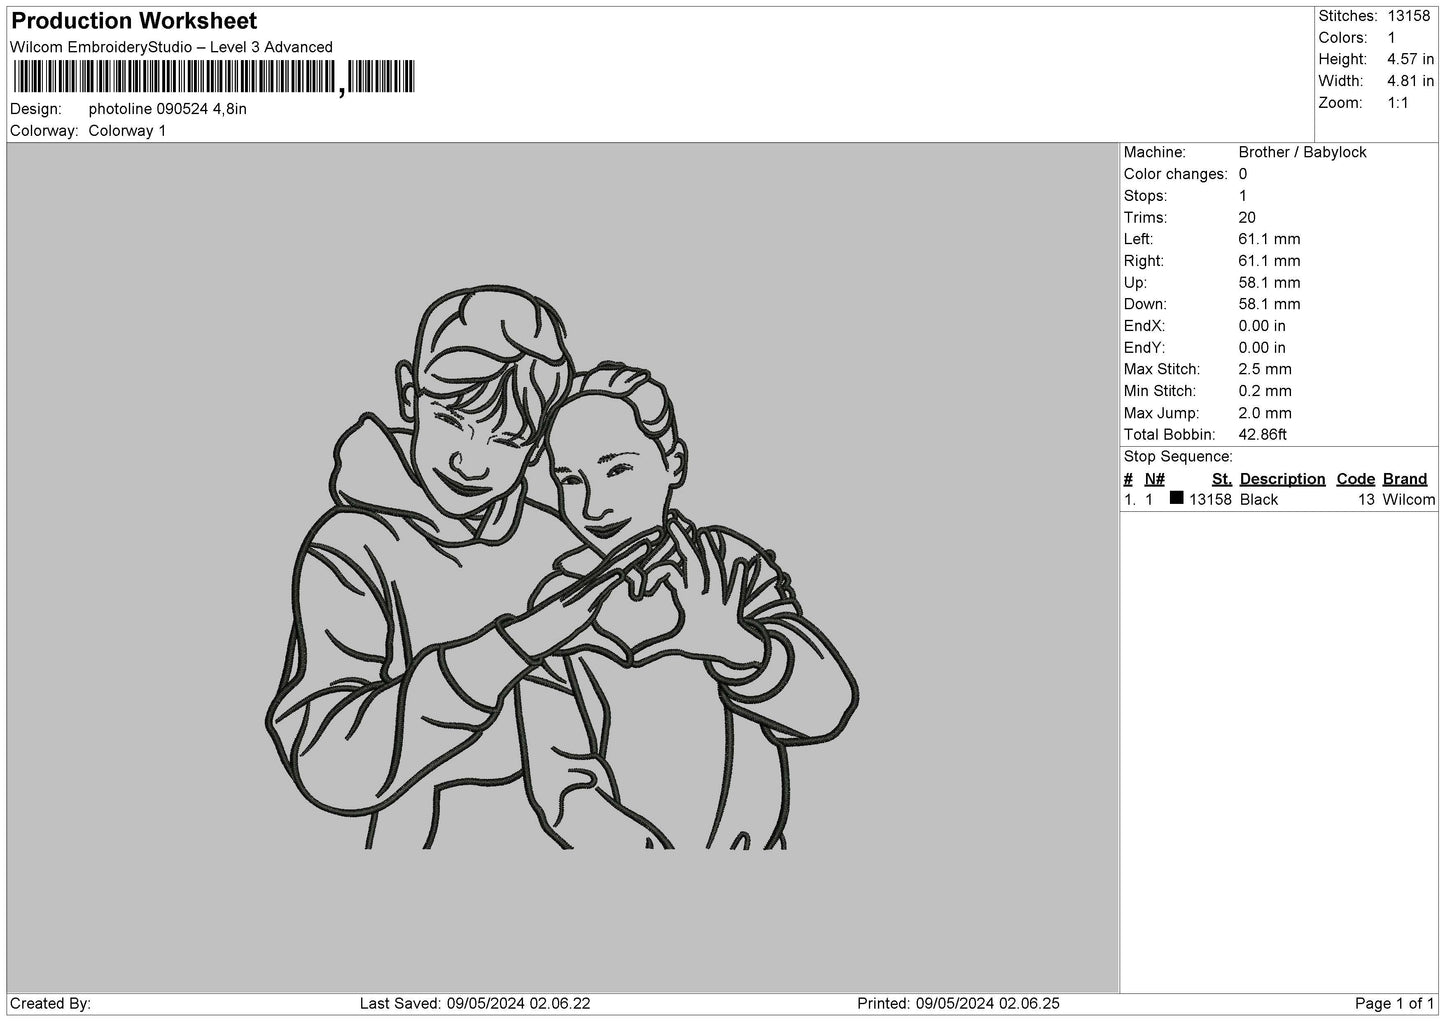Click the "Description" column header
The image size is (1445, 1021).
(1282, 479)
